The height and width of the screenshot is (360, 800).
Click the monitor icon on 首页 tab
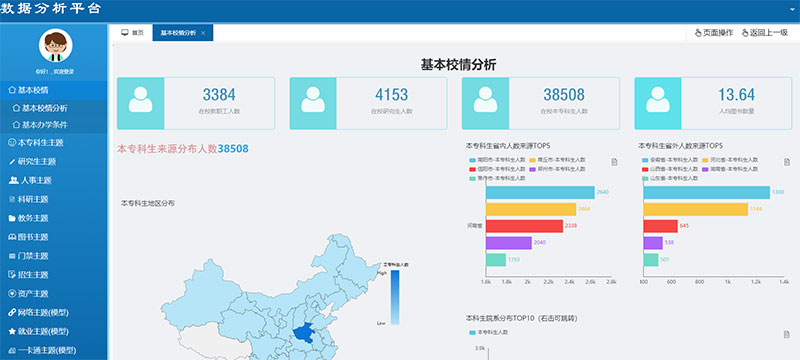coord(124,33)
